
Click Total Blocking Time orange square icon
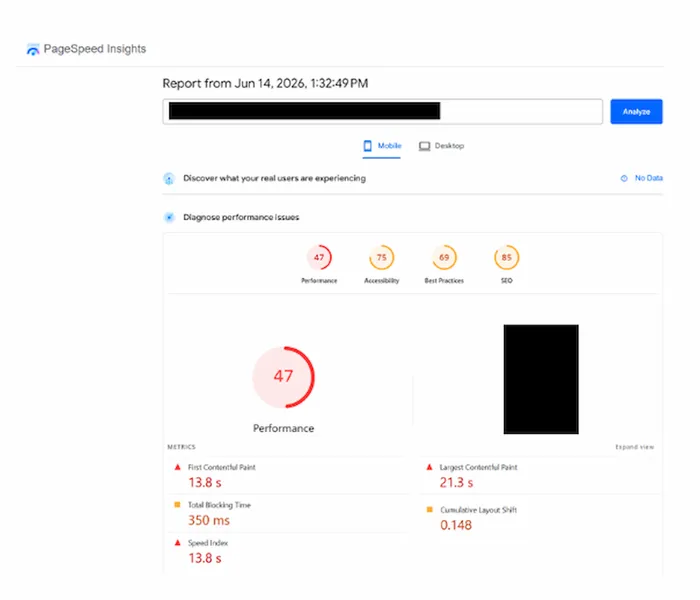tap(177, 505)
